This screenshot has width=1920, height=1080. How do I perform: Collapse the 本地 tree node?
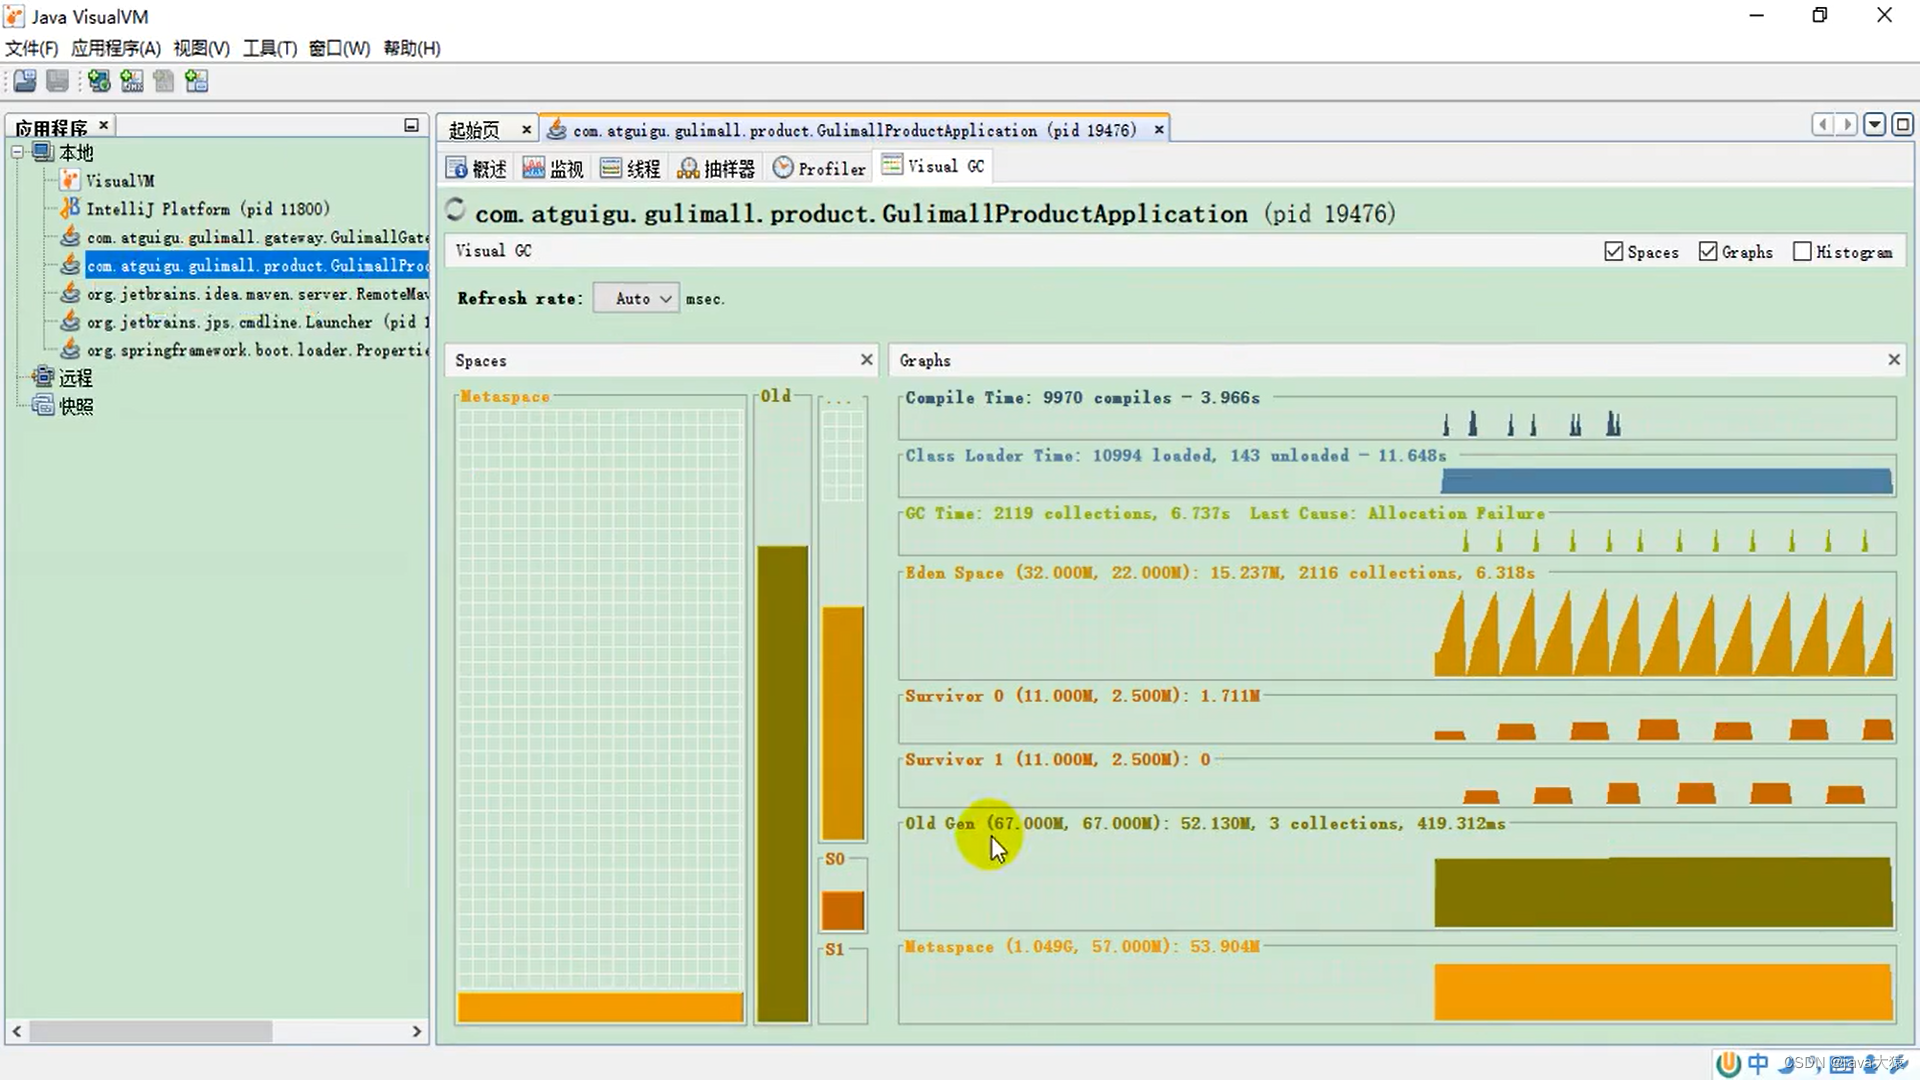[x=17, y=152]
